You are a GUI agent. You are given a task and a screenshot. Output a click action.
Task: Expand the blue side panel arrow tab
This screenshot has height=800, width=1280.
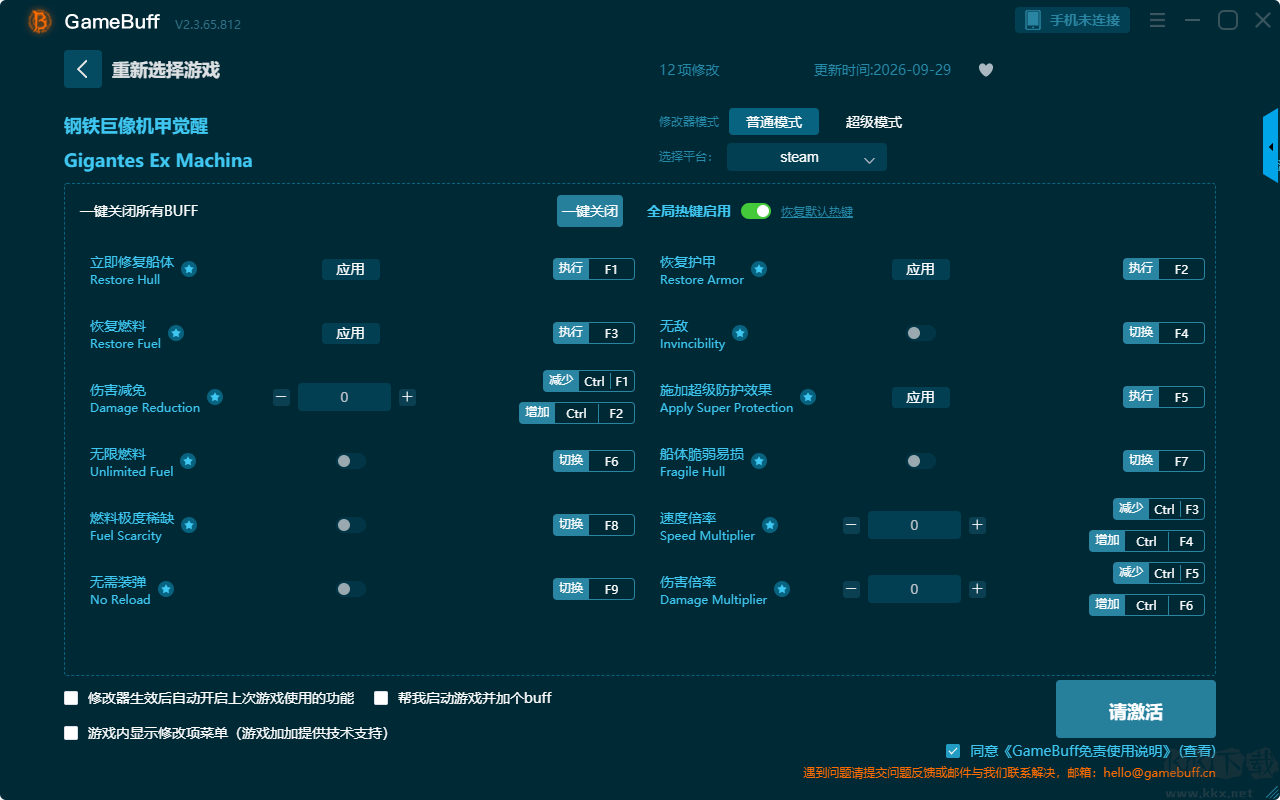(x=1271, y=146)
